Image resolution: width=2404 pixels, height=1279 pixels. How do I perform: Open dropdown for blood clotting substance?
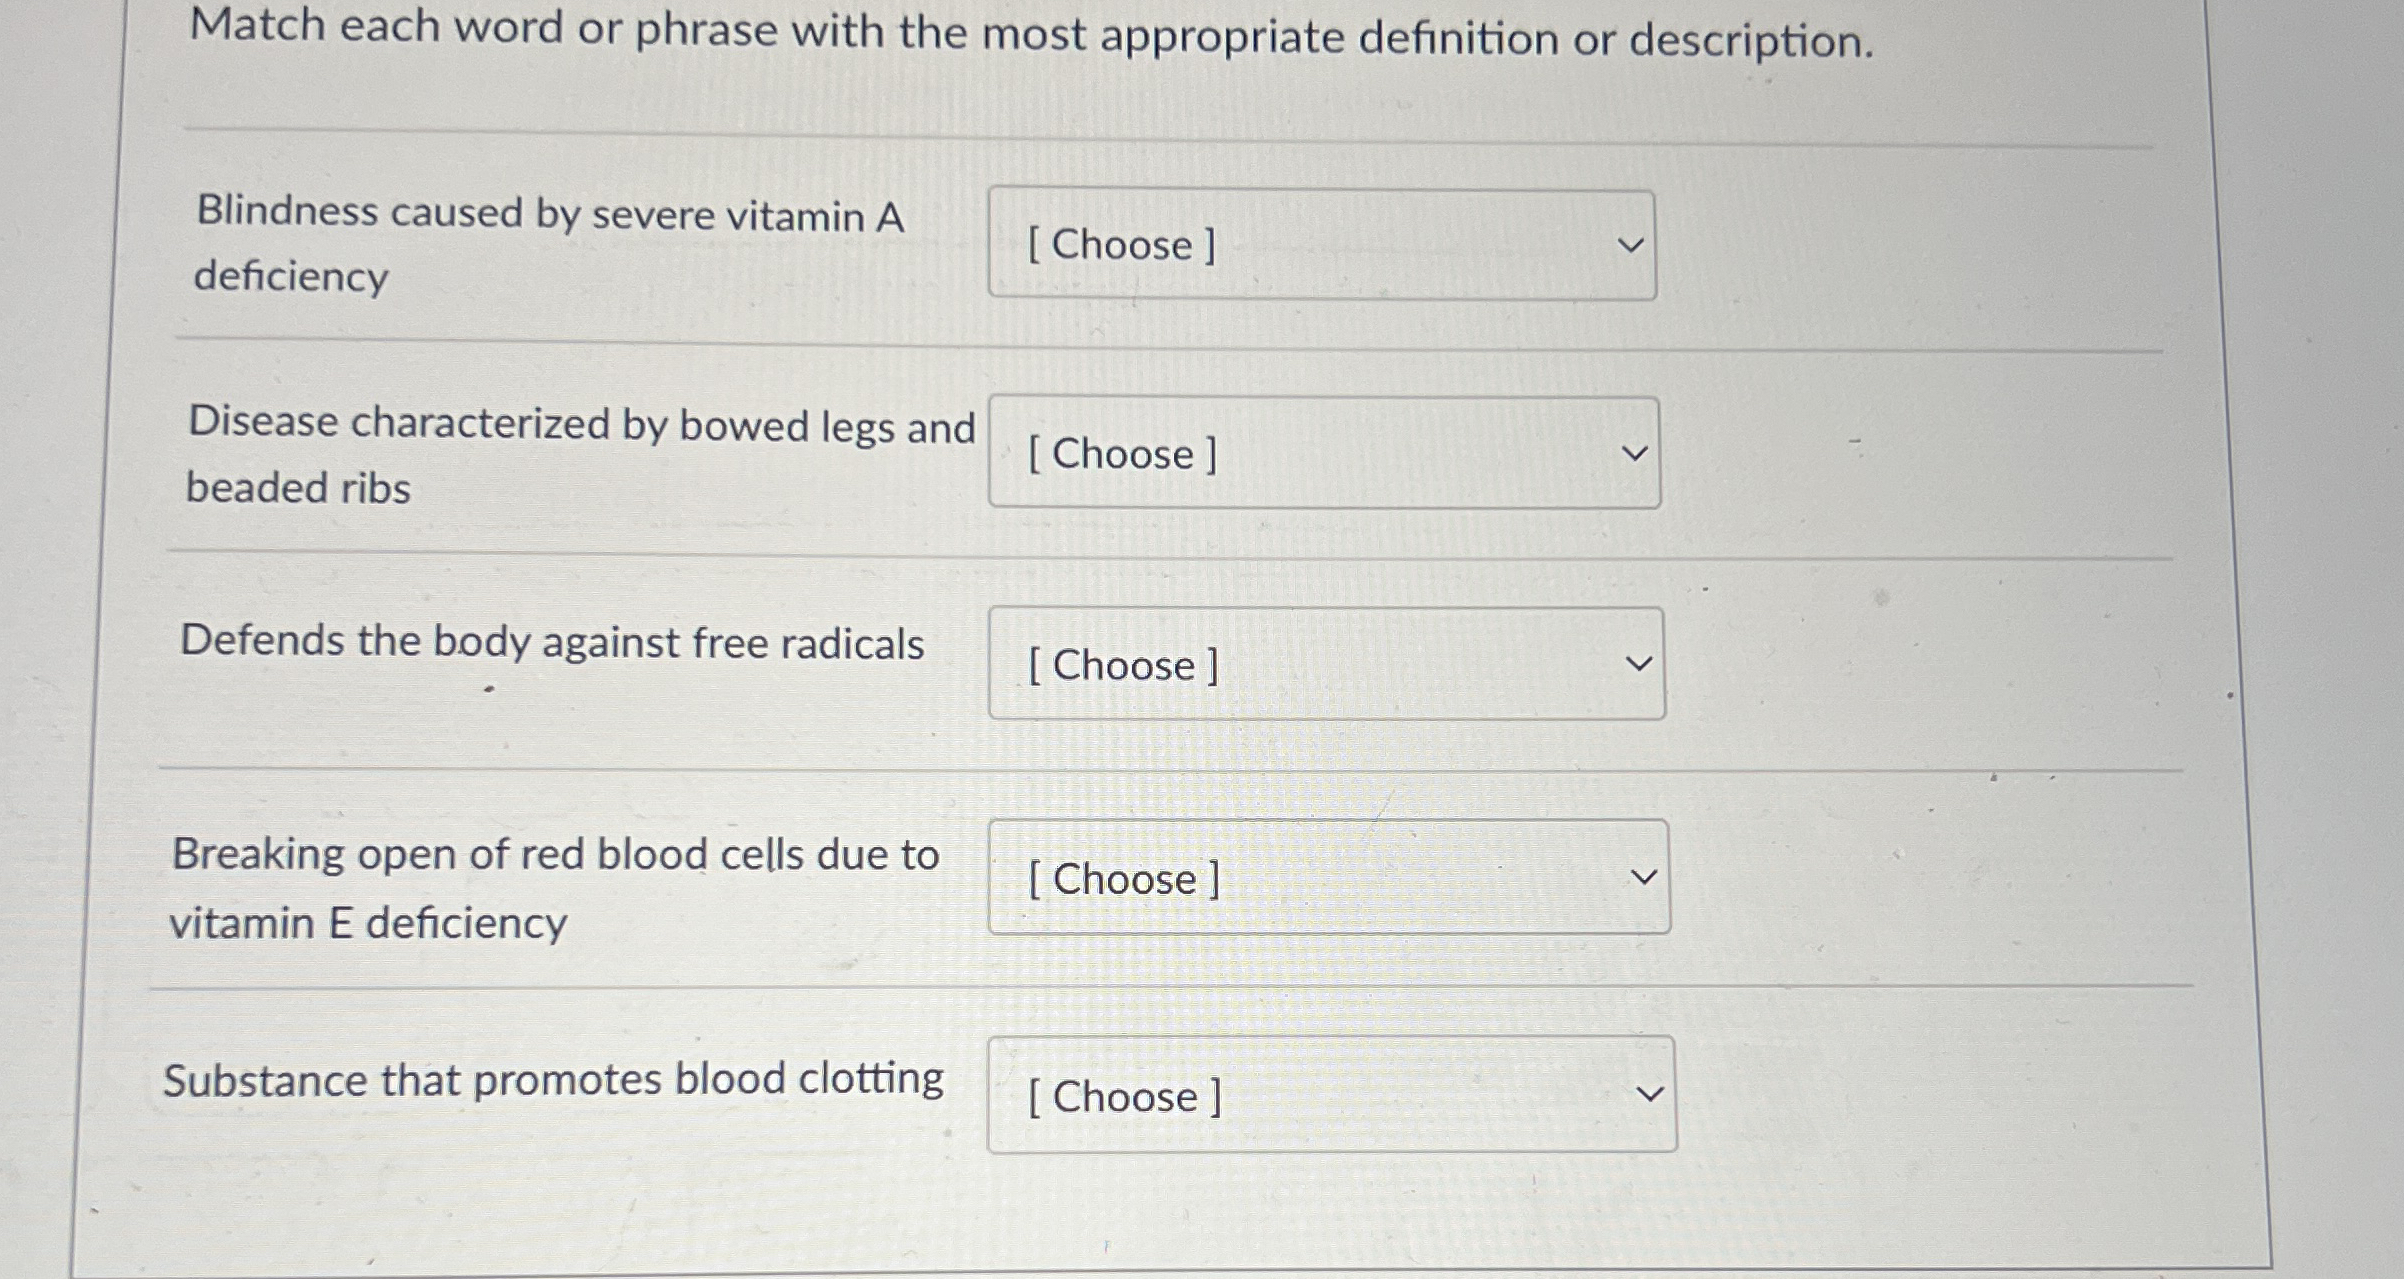(1331, 1094)
